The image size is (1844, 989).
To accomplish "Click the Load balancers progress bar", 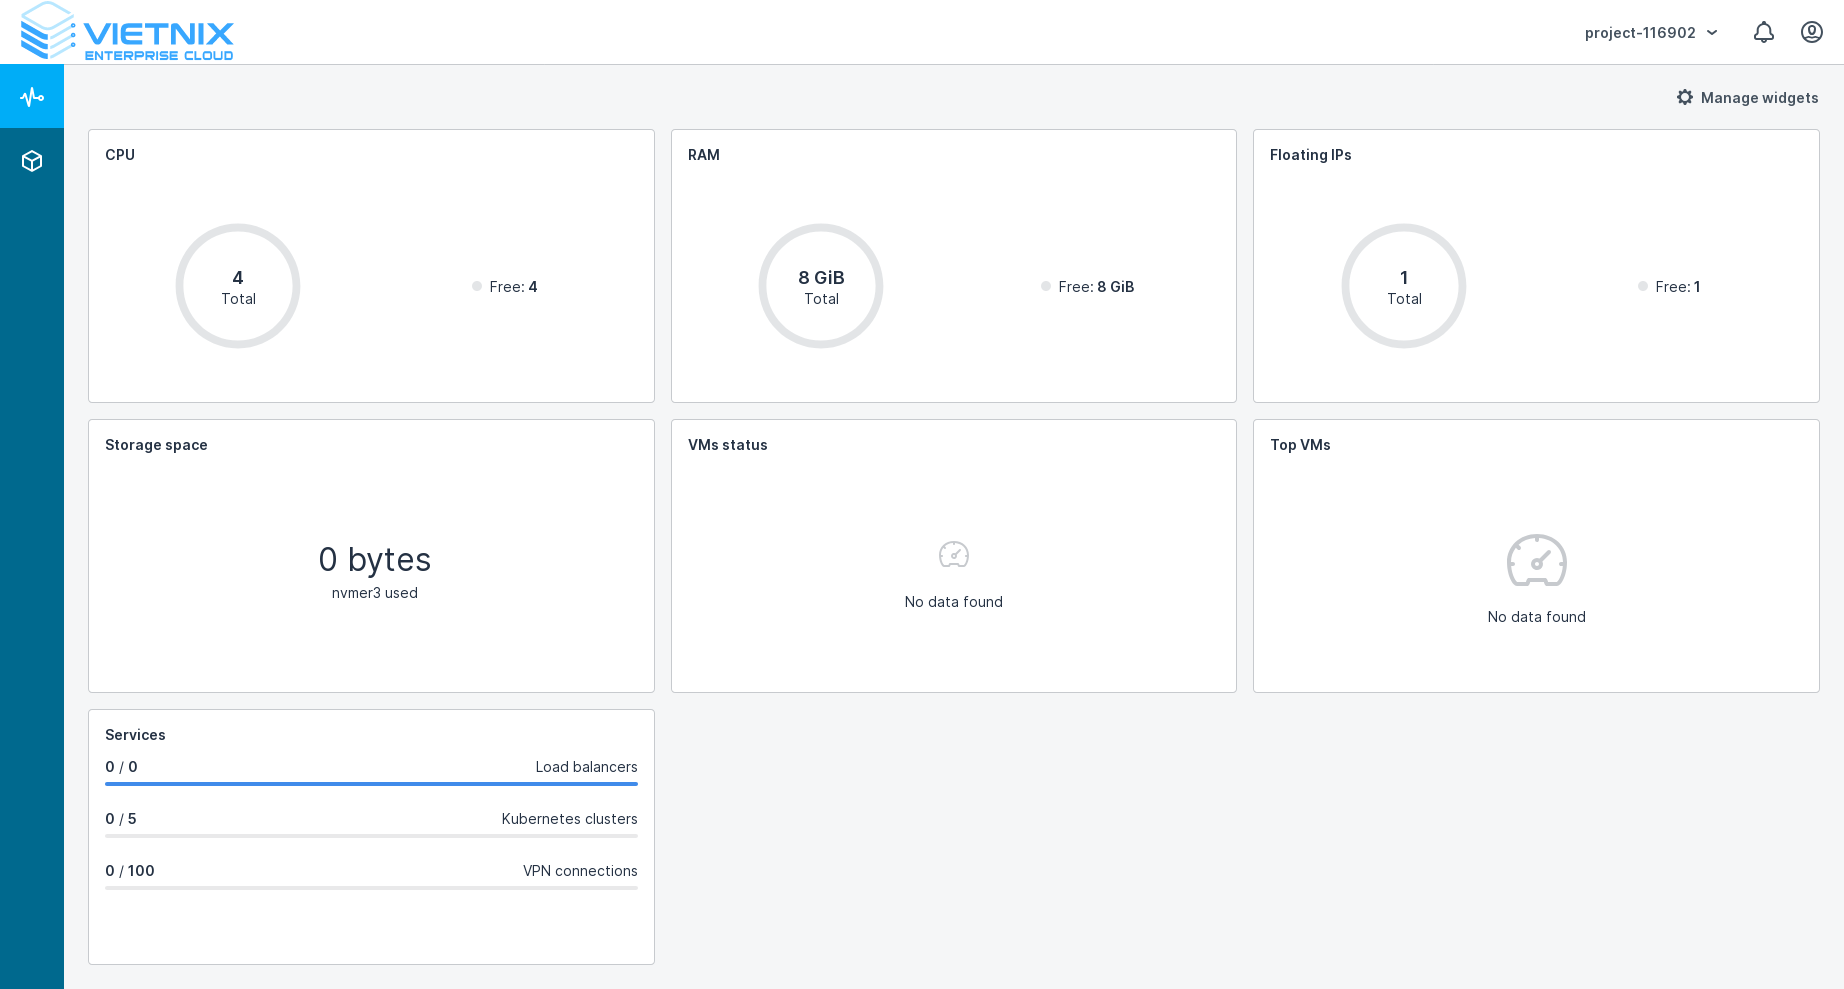I will [x=371, y=784].
